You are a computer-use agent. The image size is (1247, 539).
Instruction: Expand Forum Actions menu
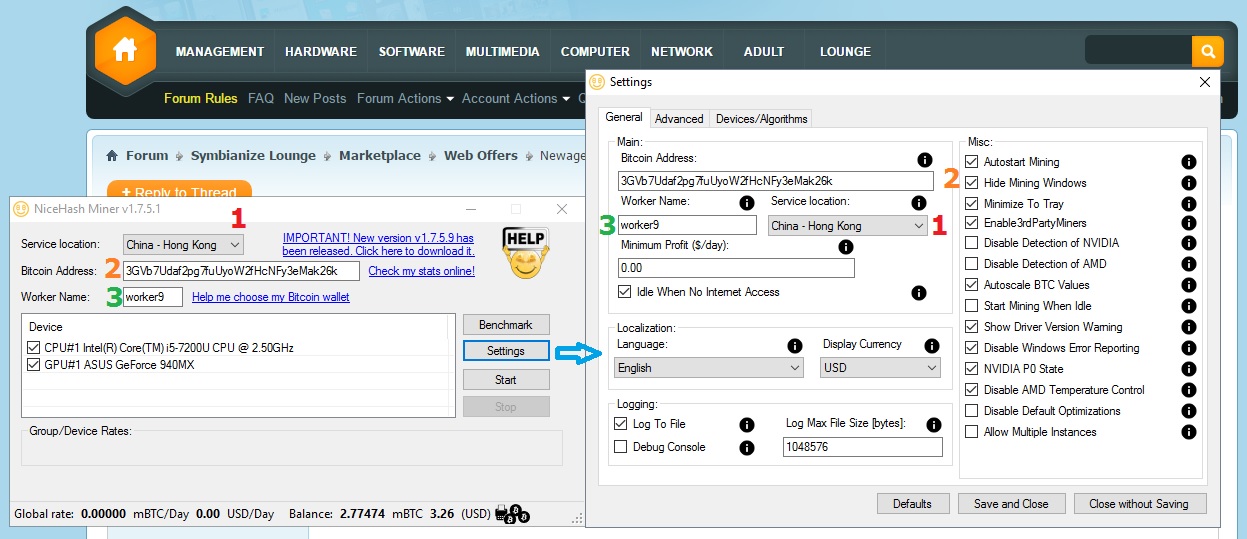point(405,98)
